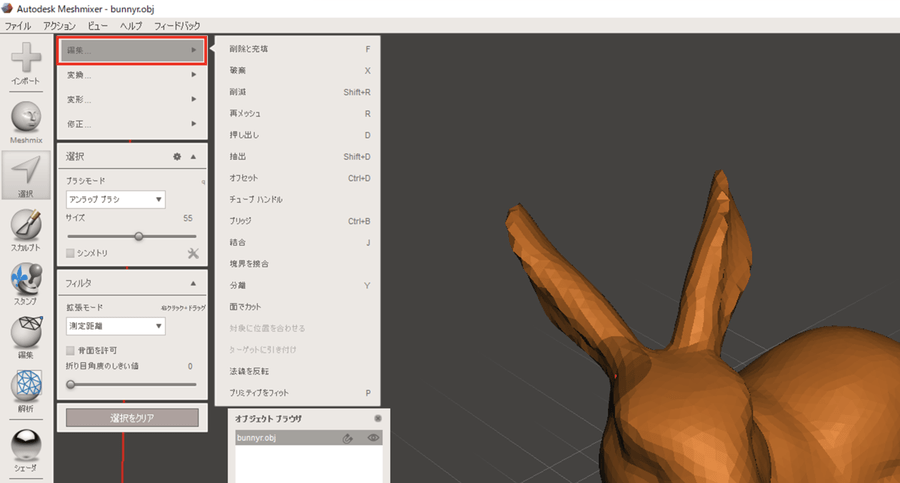Choose チューブ ハンドル from the submenu
The image size is (900, 483).
point(297,200)
